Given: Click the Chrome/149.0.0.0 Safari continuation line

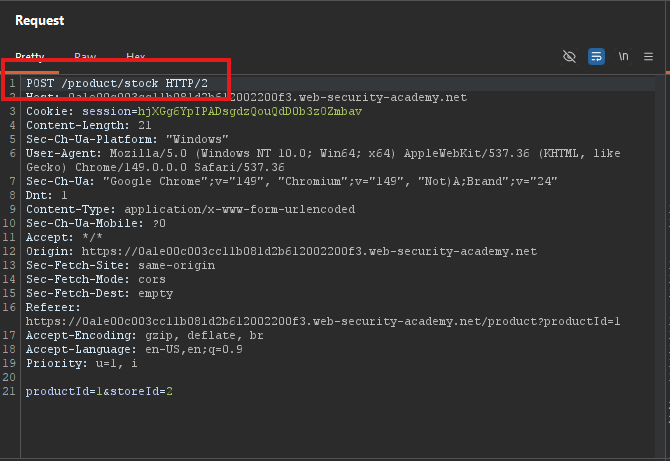Looking at the screenshot, I should [155, 167].
